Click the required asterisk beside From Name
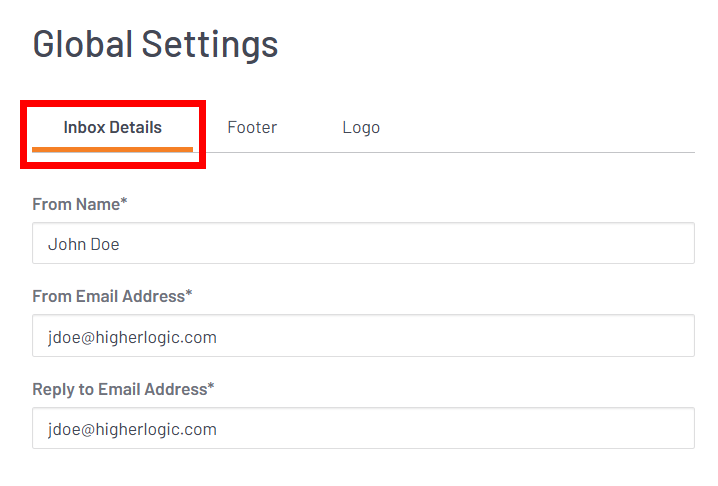 point(124,203)
